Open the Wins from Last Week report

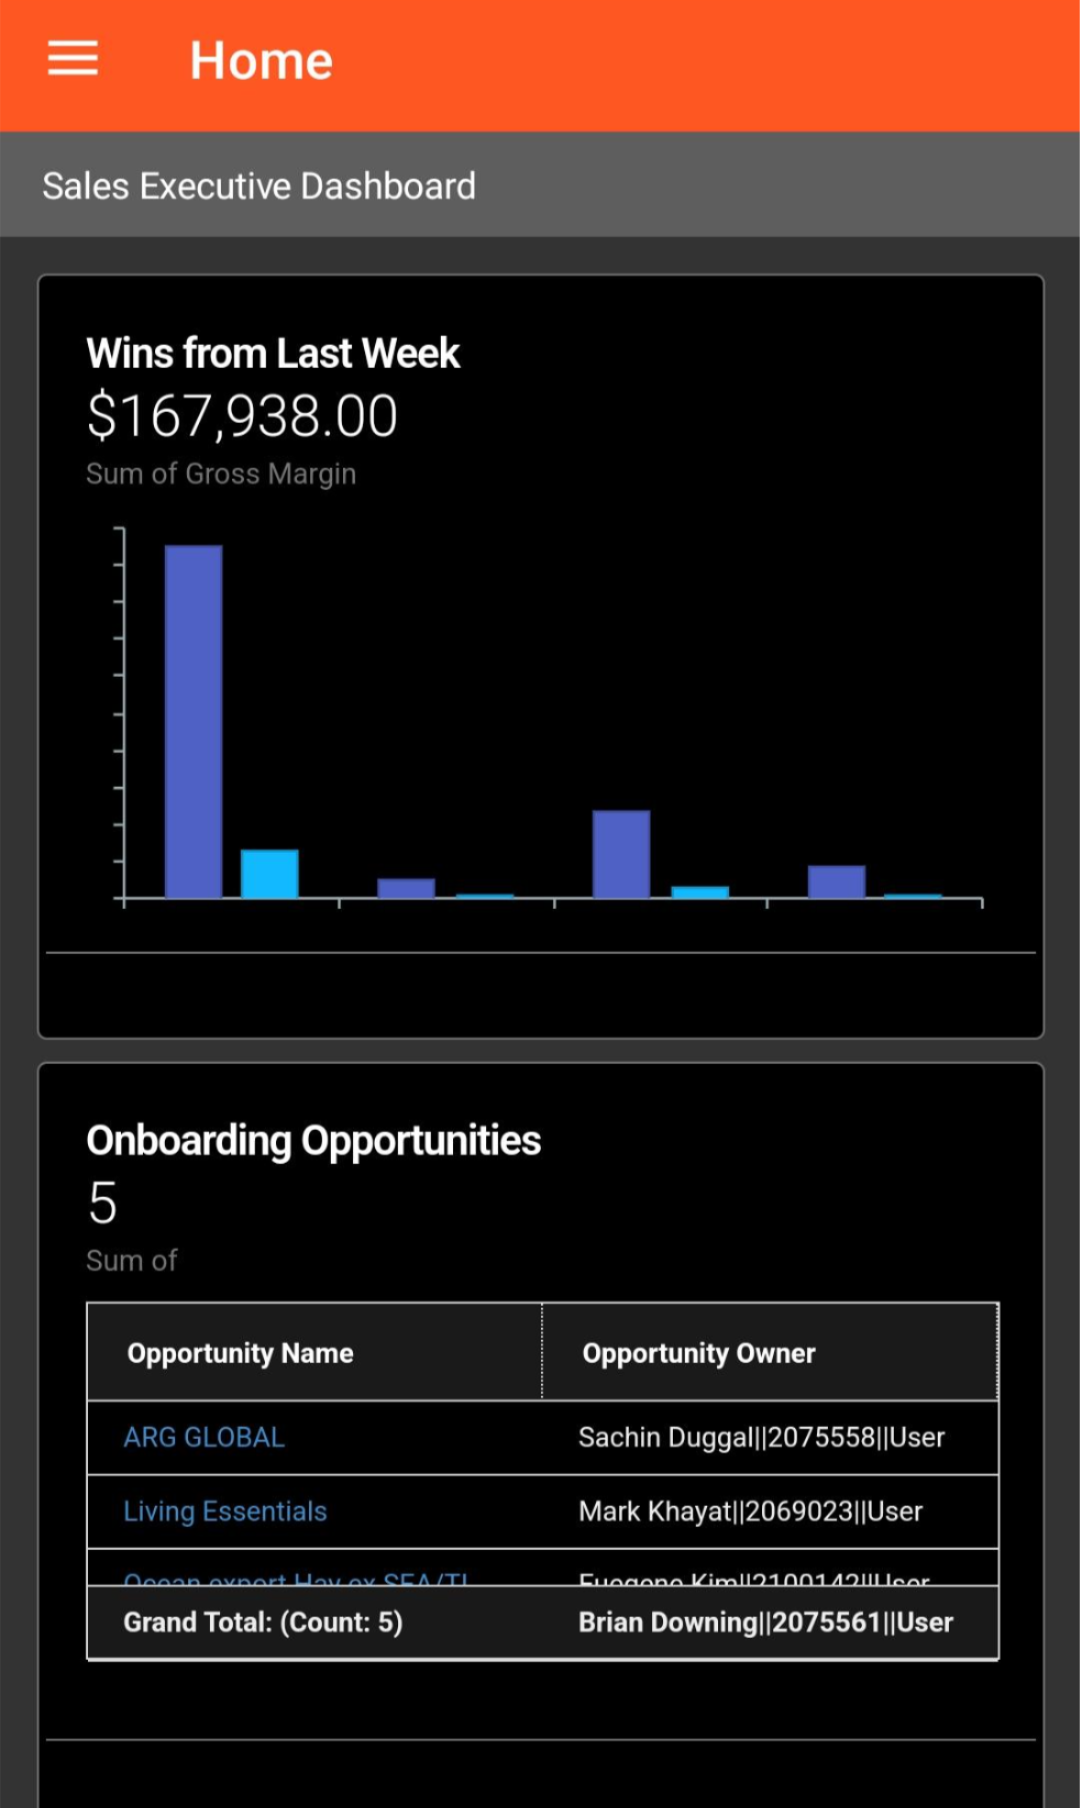273,353
